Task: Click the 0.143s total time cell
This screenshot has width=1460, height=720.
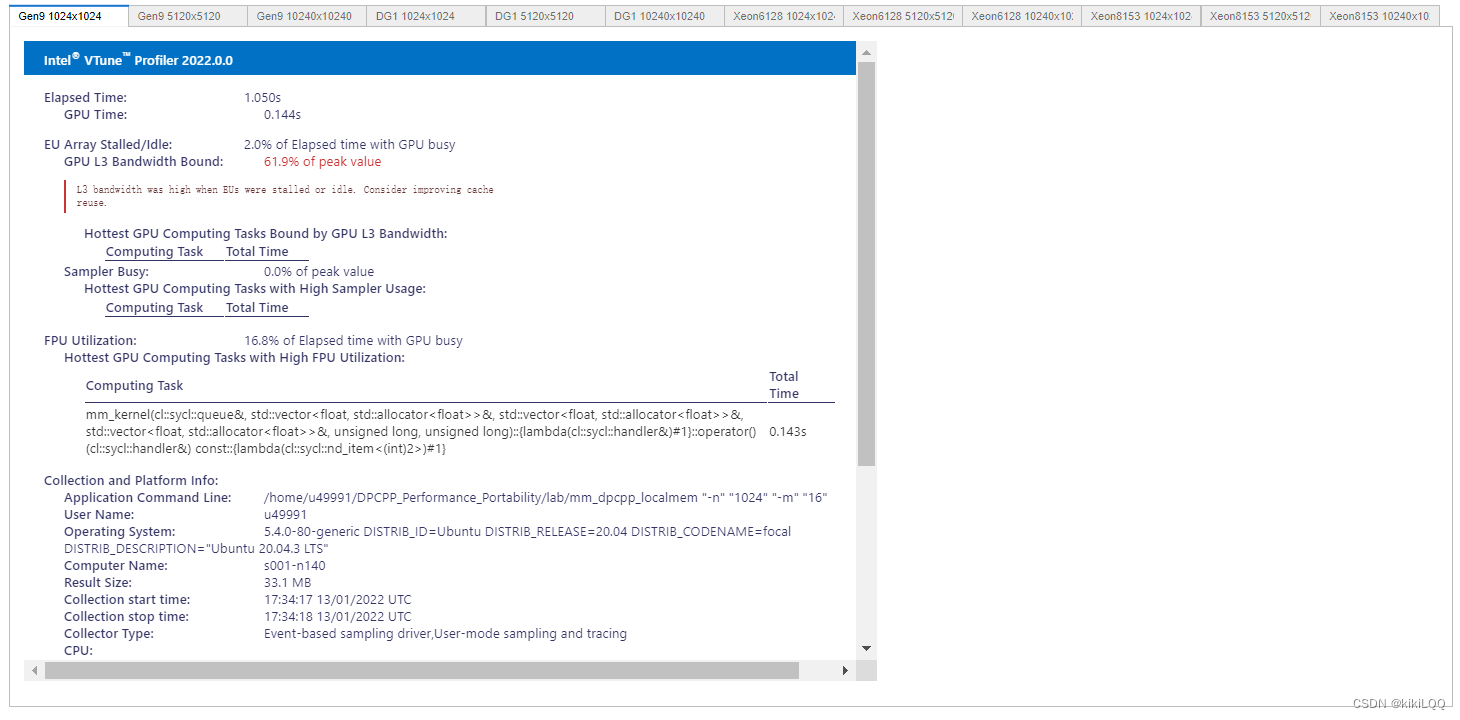Action: [x=787, y=432]
